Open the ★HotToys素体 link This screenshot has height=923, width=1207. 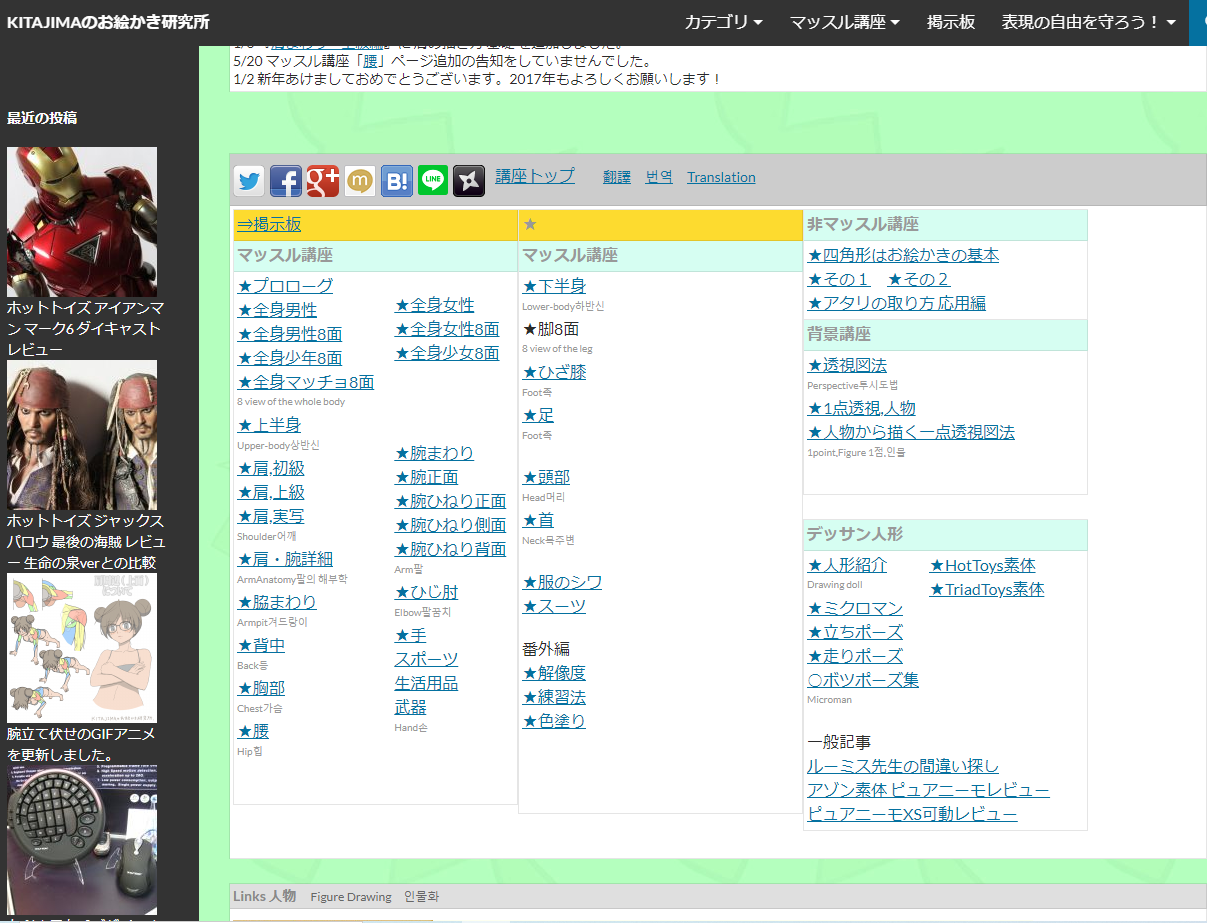[983, 566]
